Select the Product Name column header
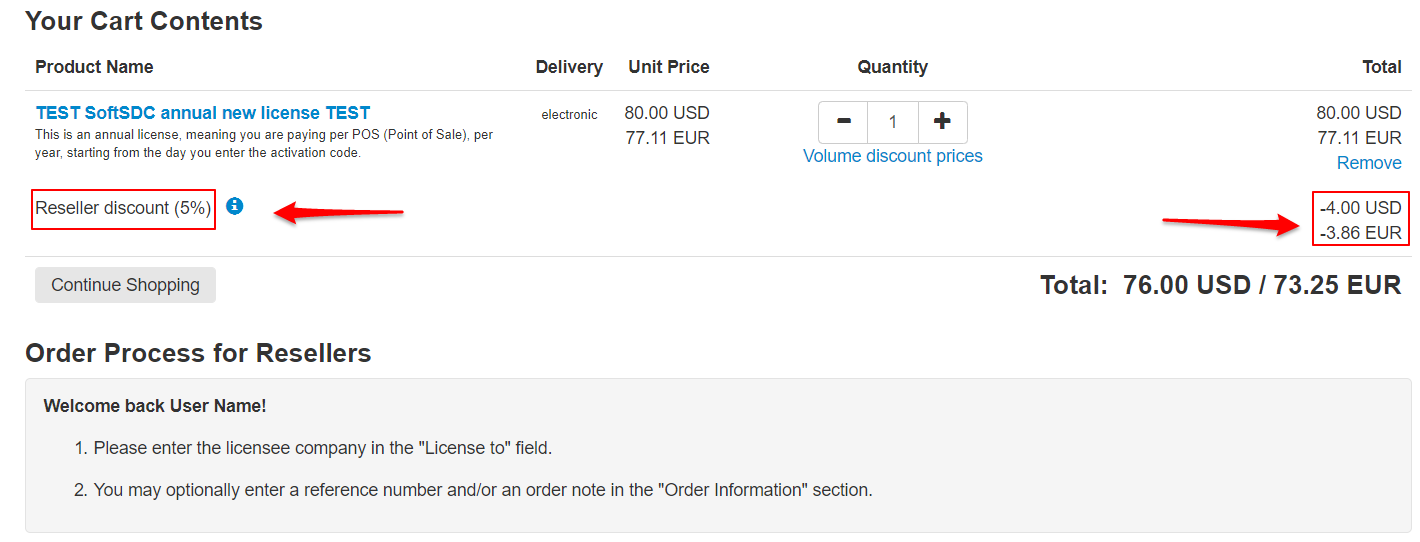 [94, 67]
